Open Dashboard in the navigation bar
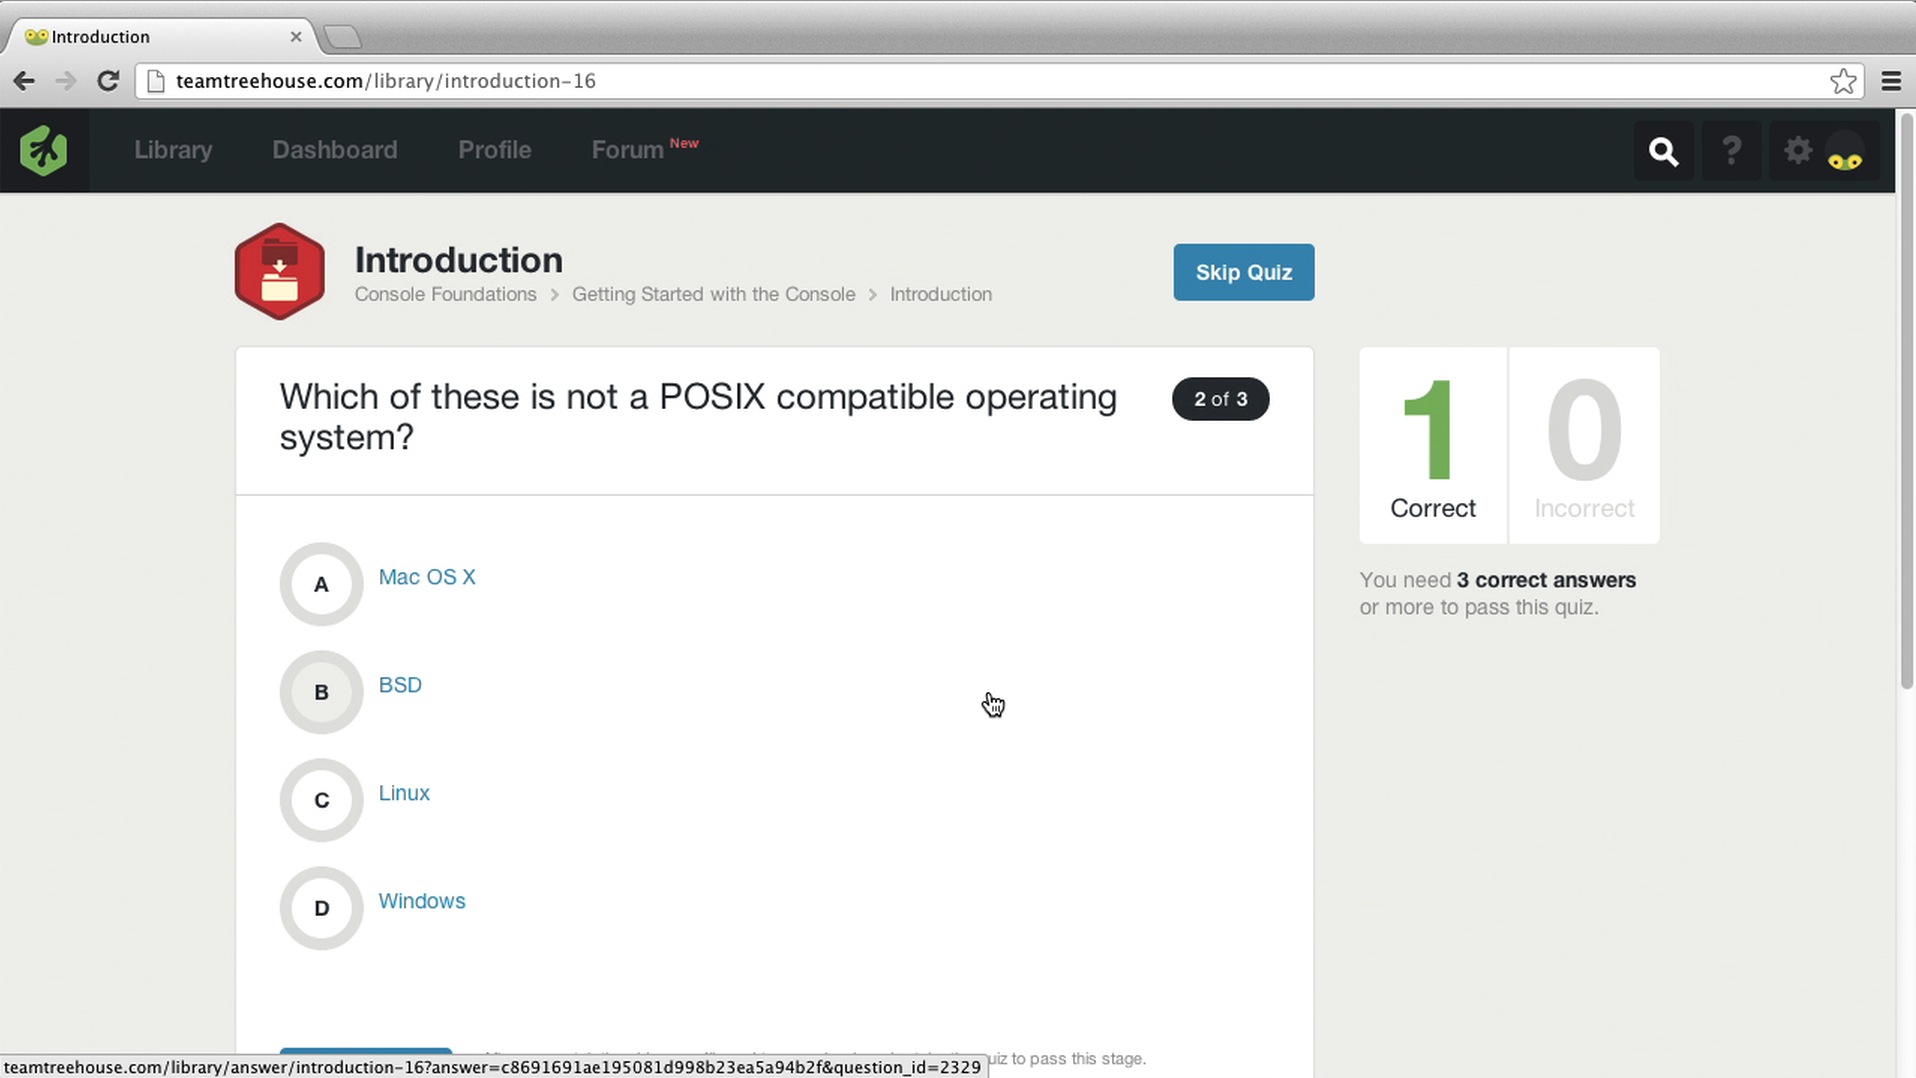 tap(335, 150)
